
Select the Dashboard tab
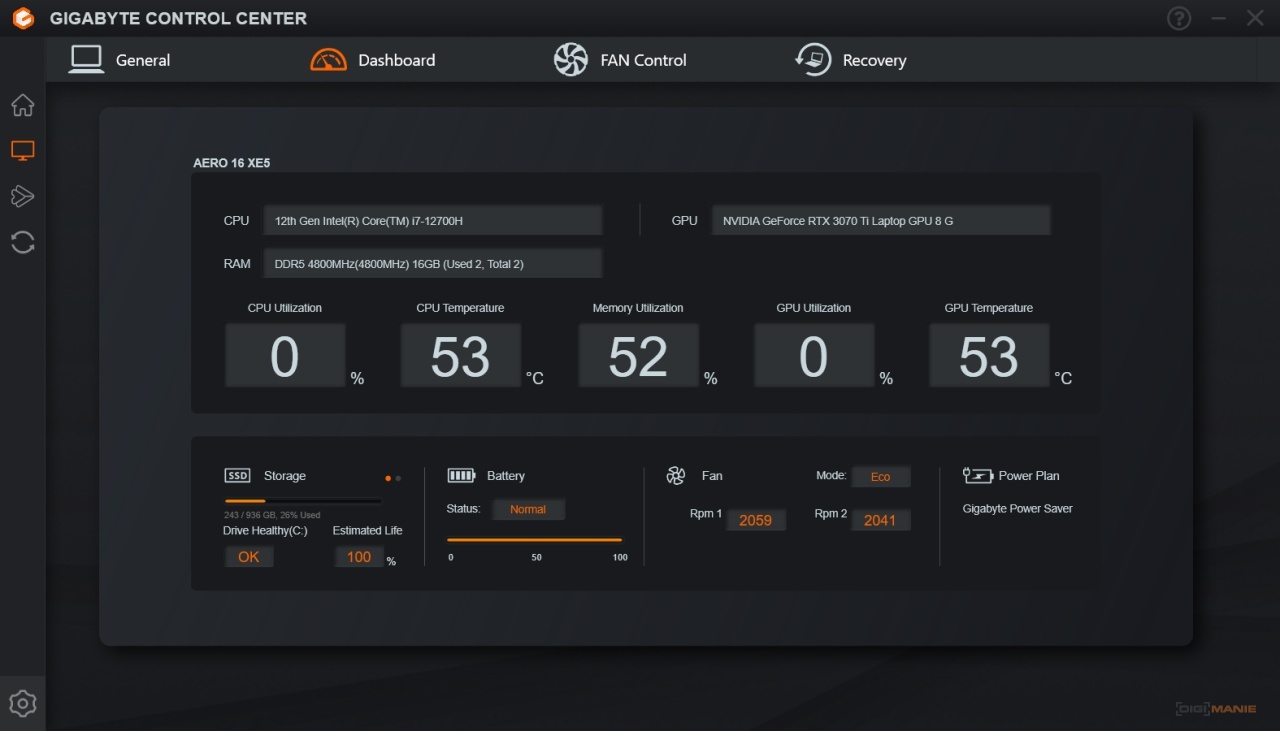(x=373, y=60)
